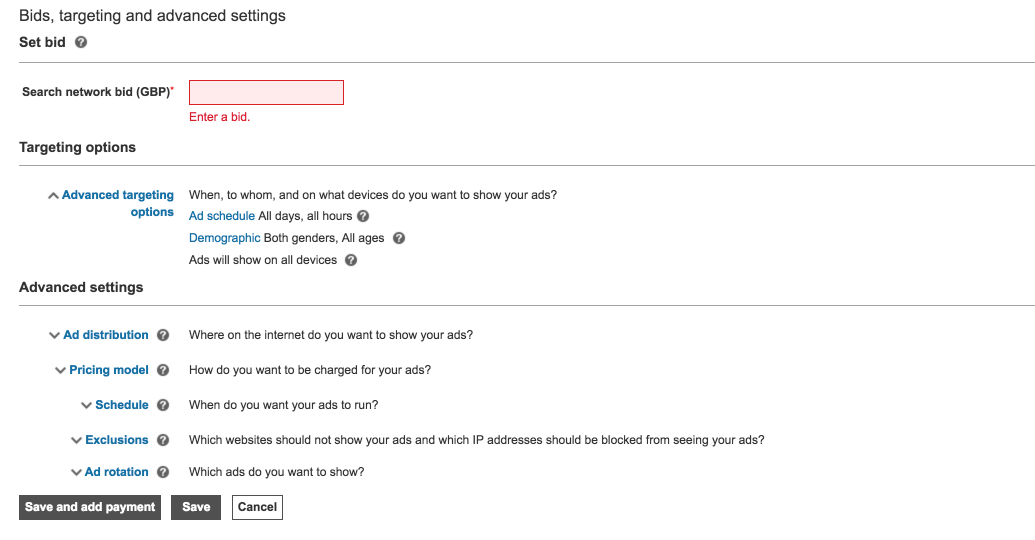Screen dimensions: 1035x540
Task: Open the Ad distribution help icon
Action: (163, 335)
